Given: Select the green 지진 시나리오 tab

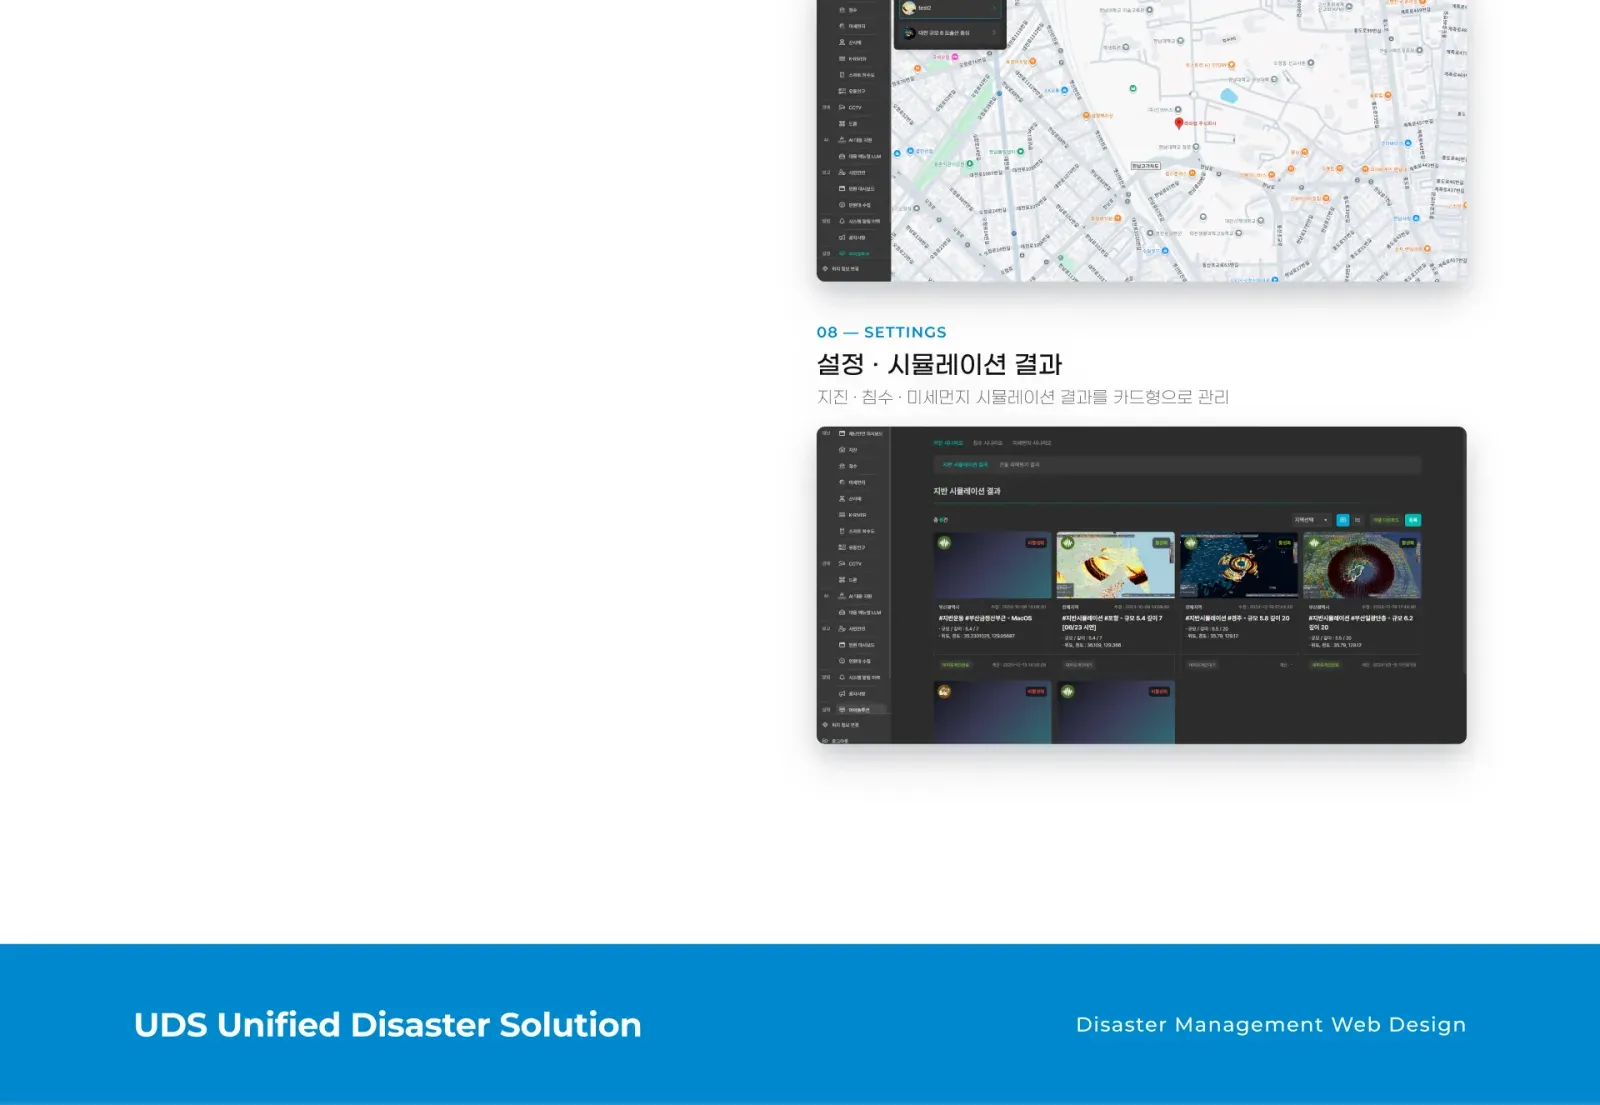Looking at the screenshot, I should (x=948, y=443).
